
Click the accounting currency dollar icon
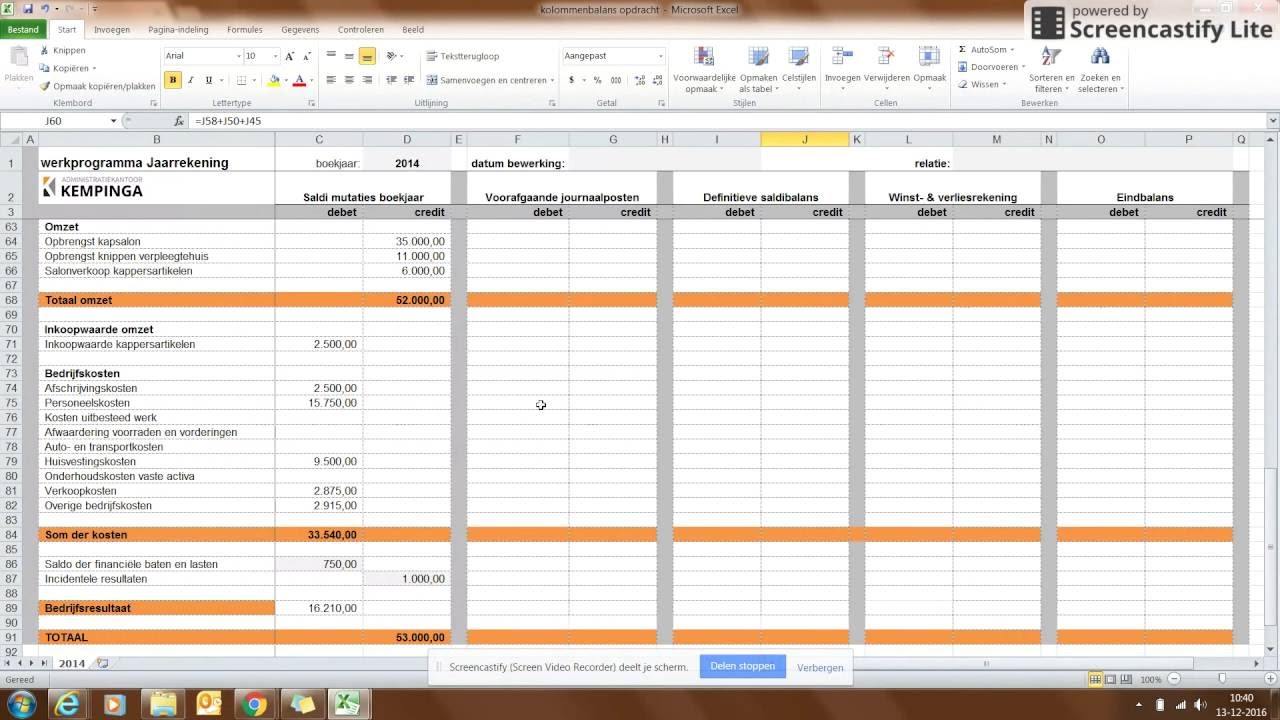click(x=572, y=80)
